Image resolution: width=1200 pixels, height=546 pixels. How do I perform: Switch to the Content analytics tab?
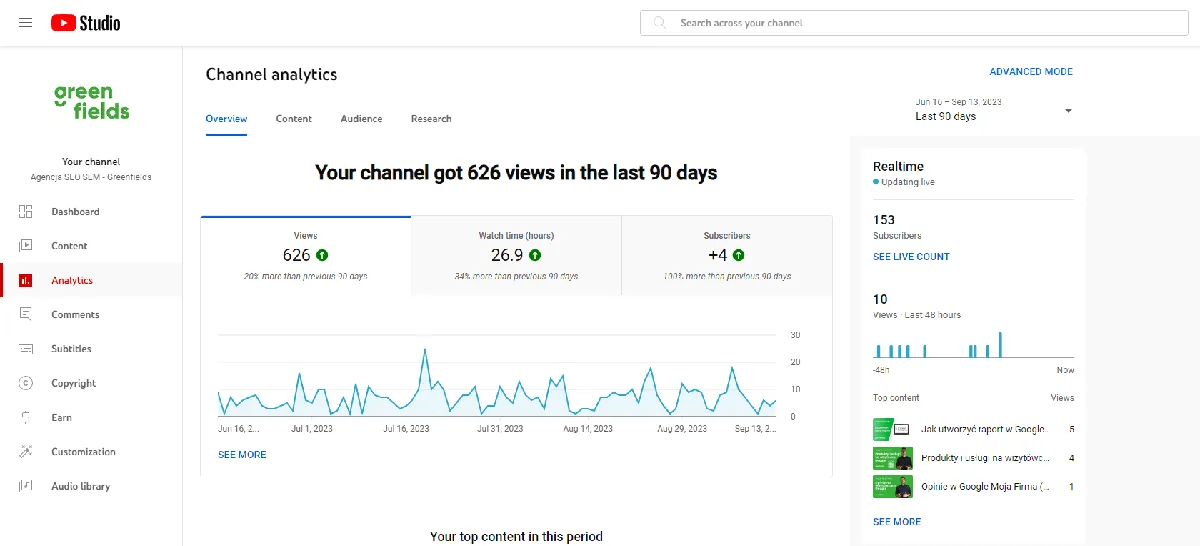[x=293, y=119]
